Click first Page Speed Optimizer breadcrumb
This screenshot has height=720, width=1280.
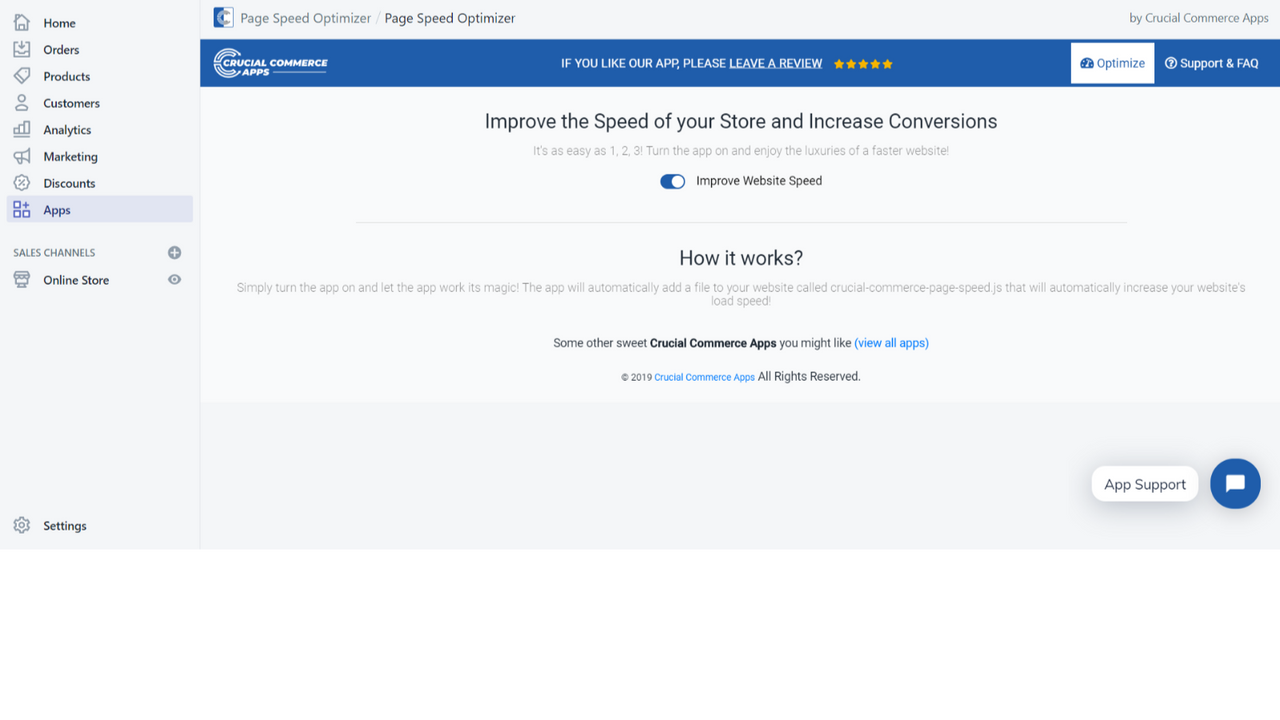(305, 18)
